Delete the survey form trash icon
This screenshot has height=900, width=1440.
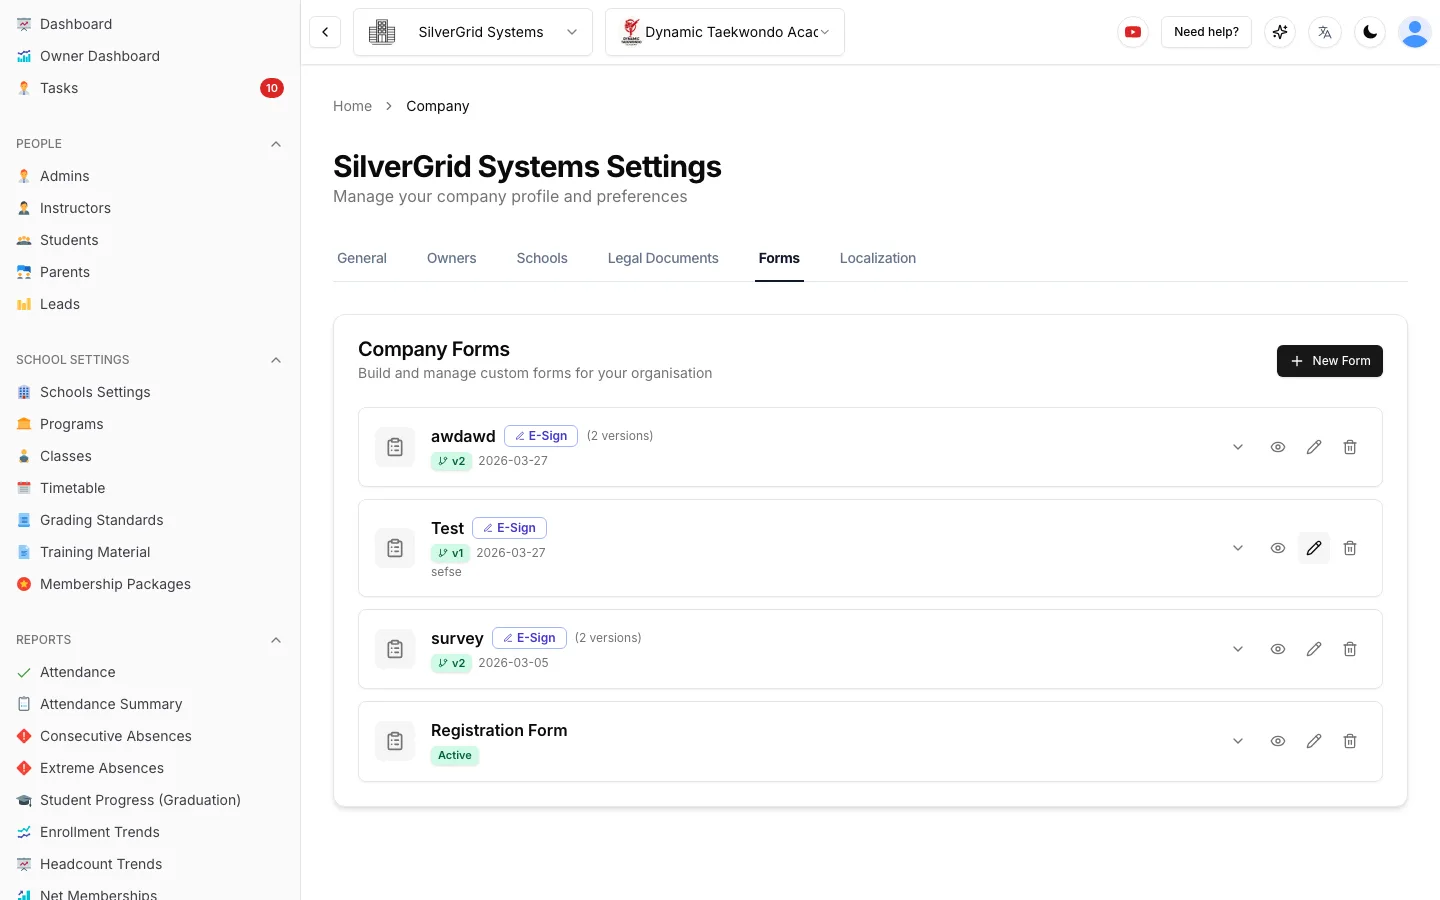click(x=1350, y=649)
